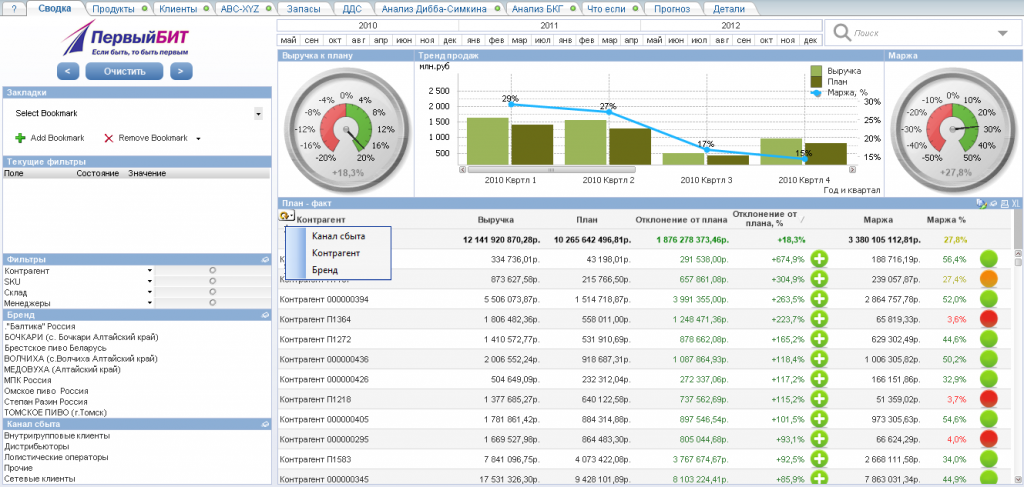Select channel Дистрибьюторы in Канал сбыта list
This screenshot has height=487, width=1024.
37,447
